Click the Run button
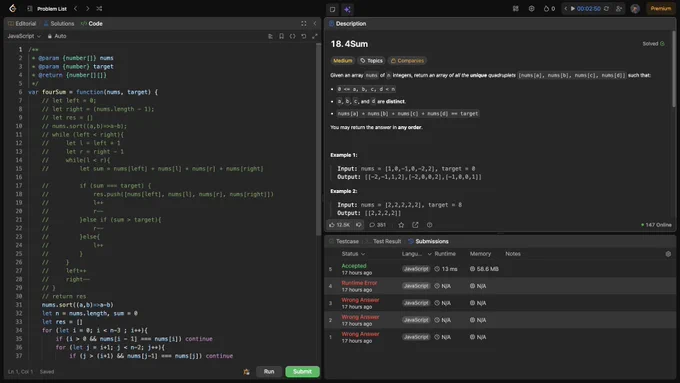 (x=268, y=371)
